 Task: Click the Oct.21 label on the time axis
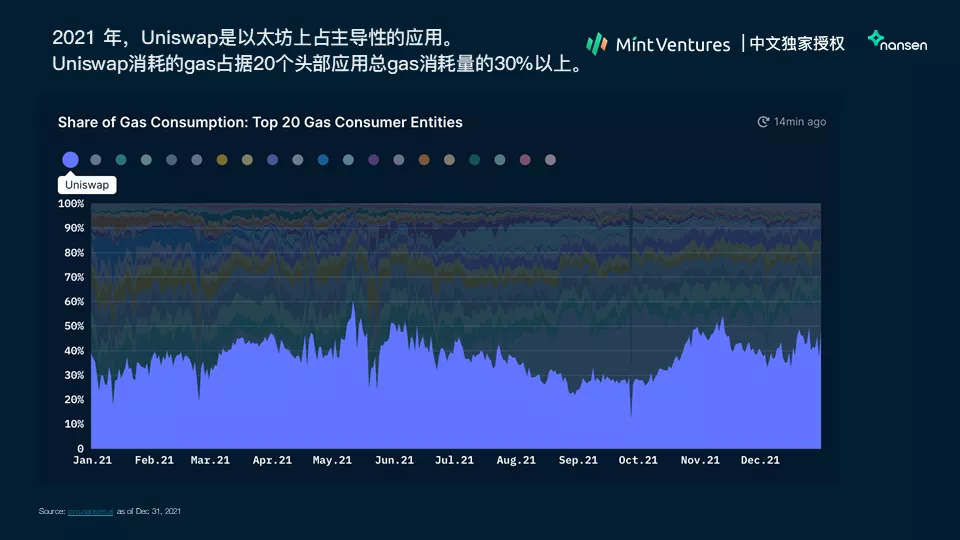pos(638,460)
